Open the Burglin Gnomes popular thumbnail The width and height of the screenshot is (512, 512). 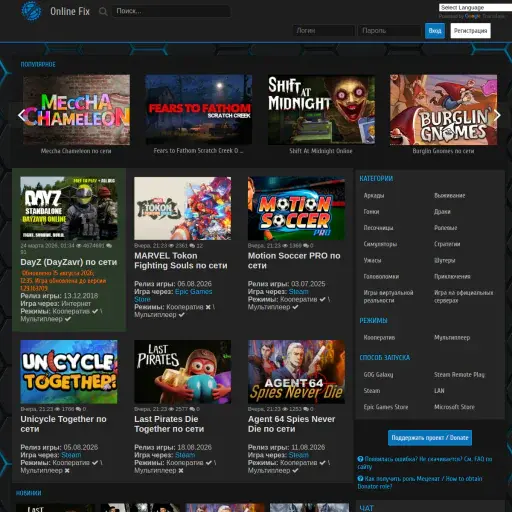(443, 110)
